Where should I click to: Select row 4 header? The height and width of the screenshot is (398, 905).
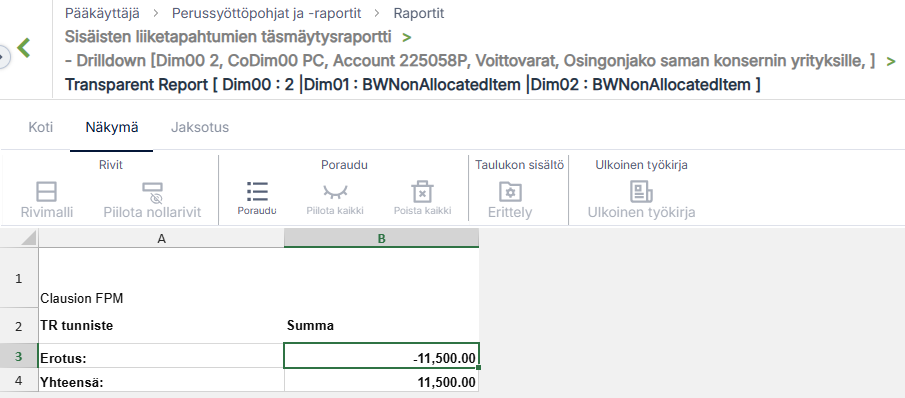pos(19,381)
